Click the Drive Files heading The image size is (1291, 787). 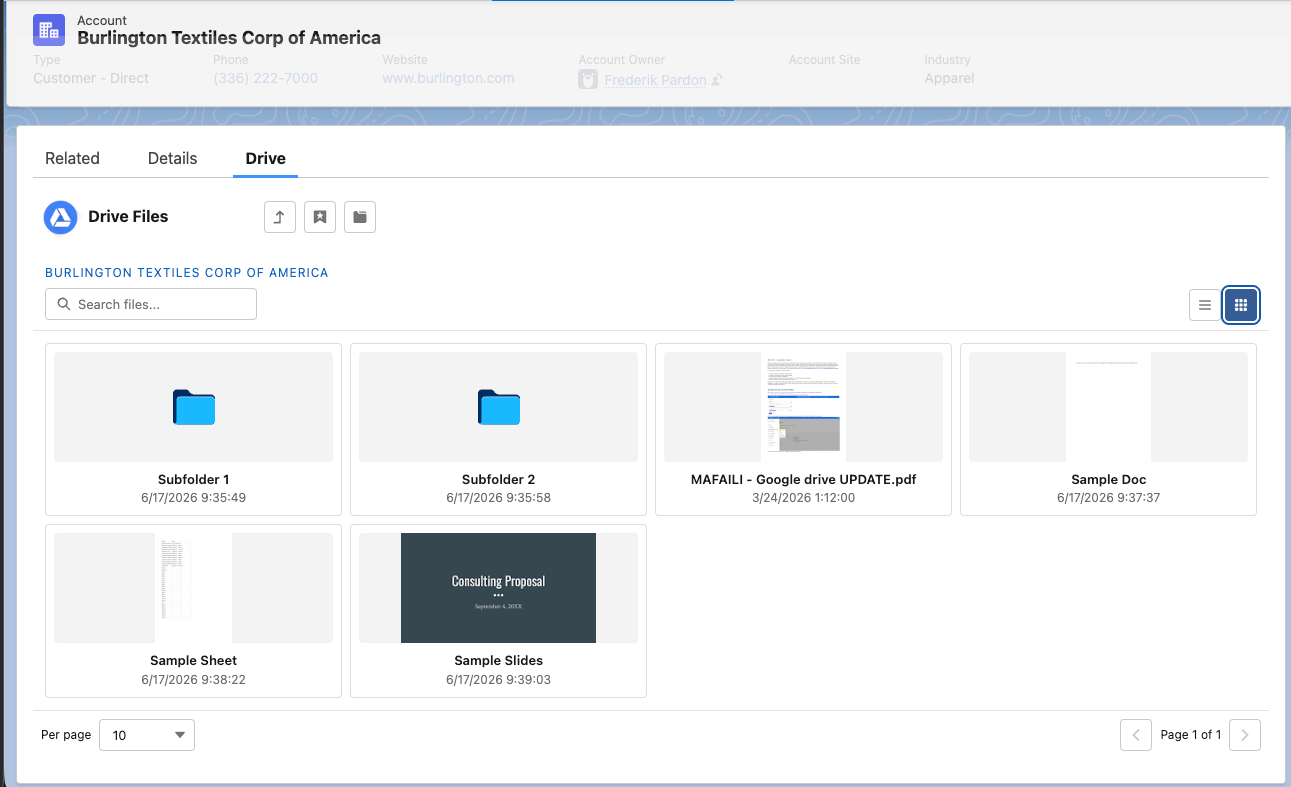point(128,216)
